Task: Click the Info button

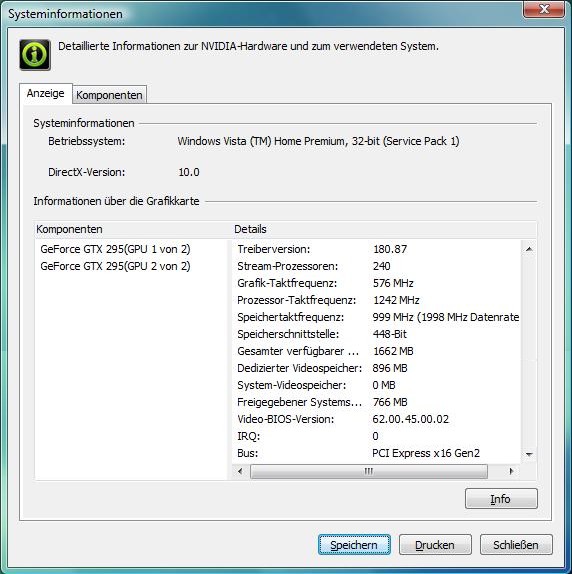Action: point(501,499)
